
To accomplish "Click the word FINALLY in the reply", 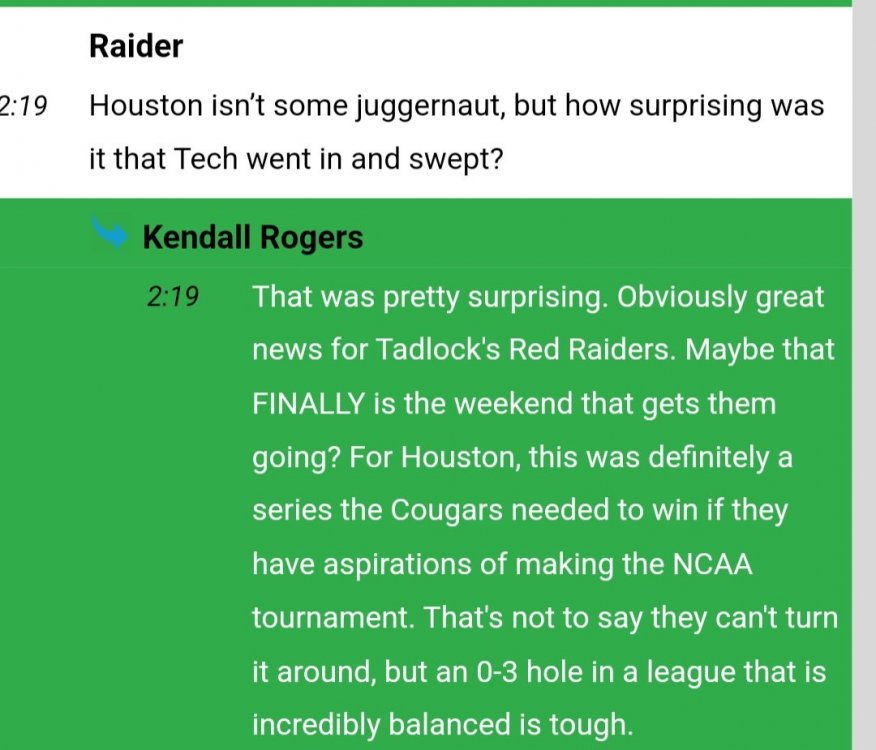I will tap(308, 404).
